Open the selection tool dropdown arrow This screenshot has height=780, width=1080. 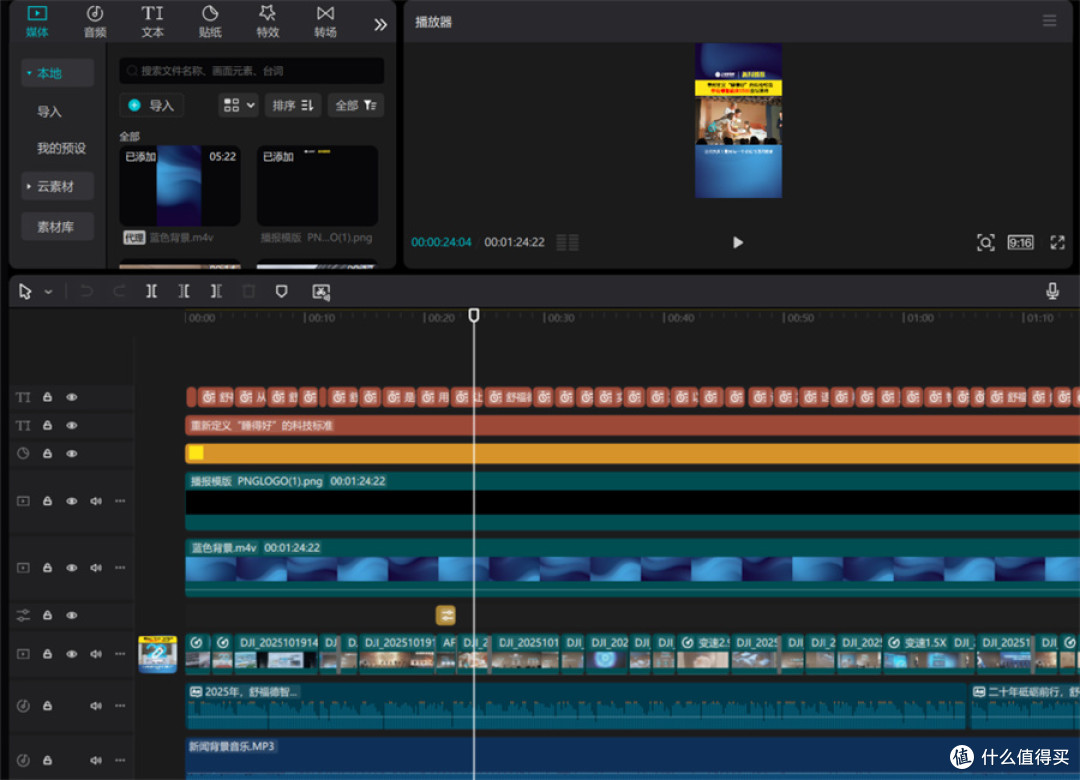pyautogui.click(x=48, y=292)
